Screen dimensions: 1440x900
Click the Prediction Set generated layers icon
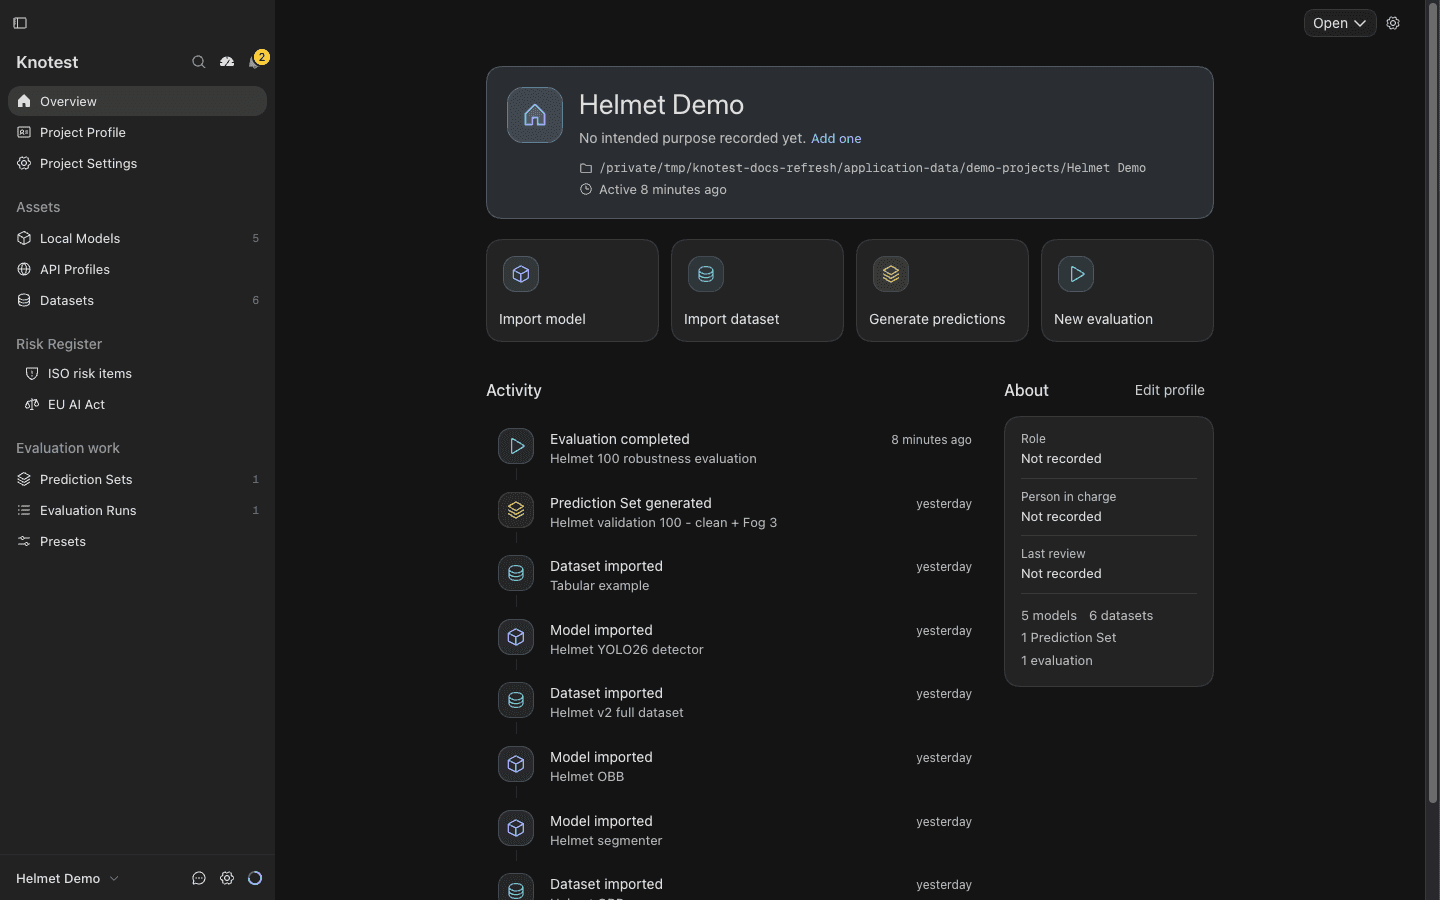(x=516, y=510)
